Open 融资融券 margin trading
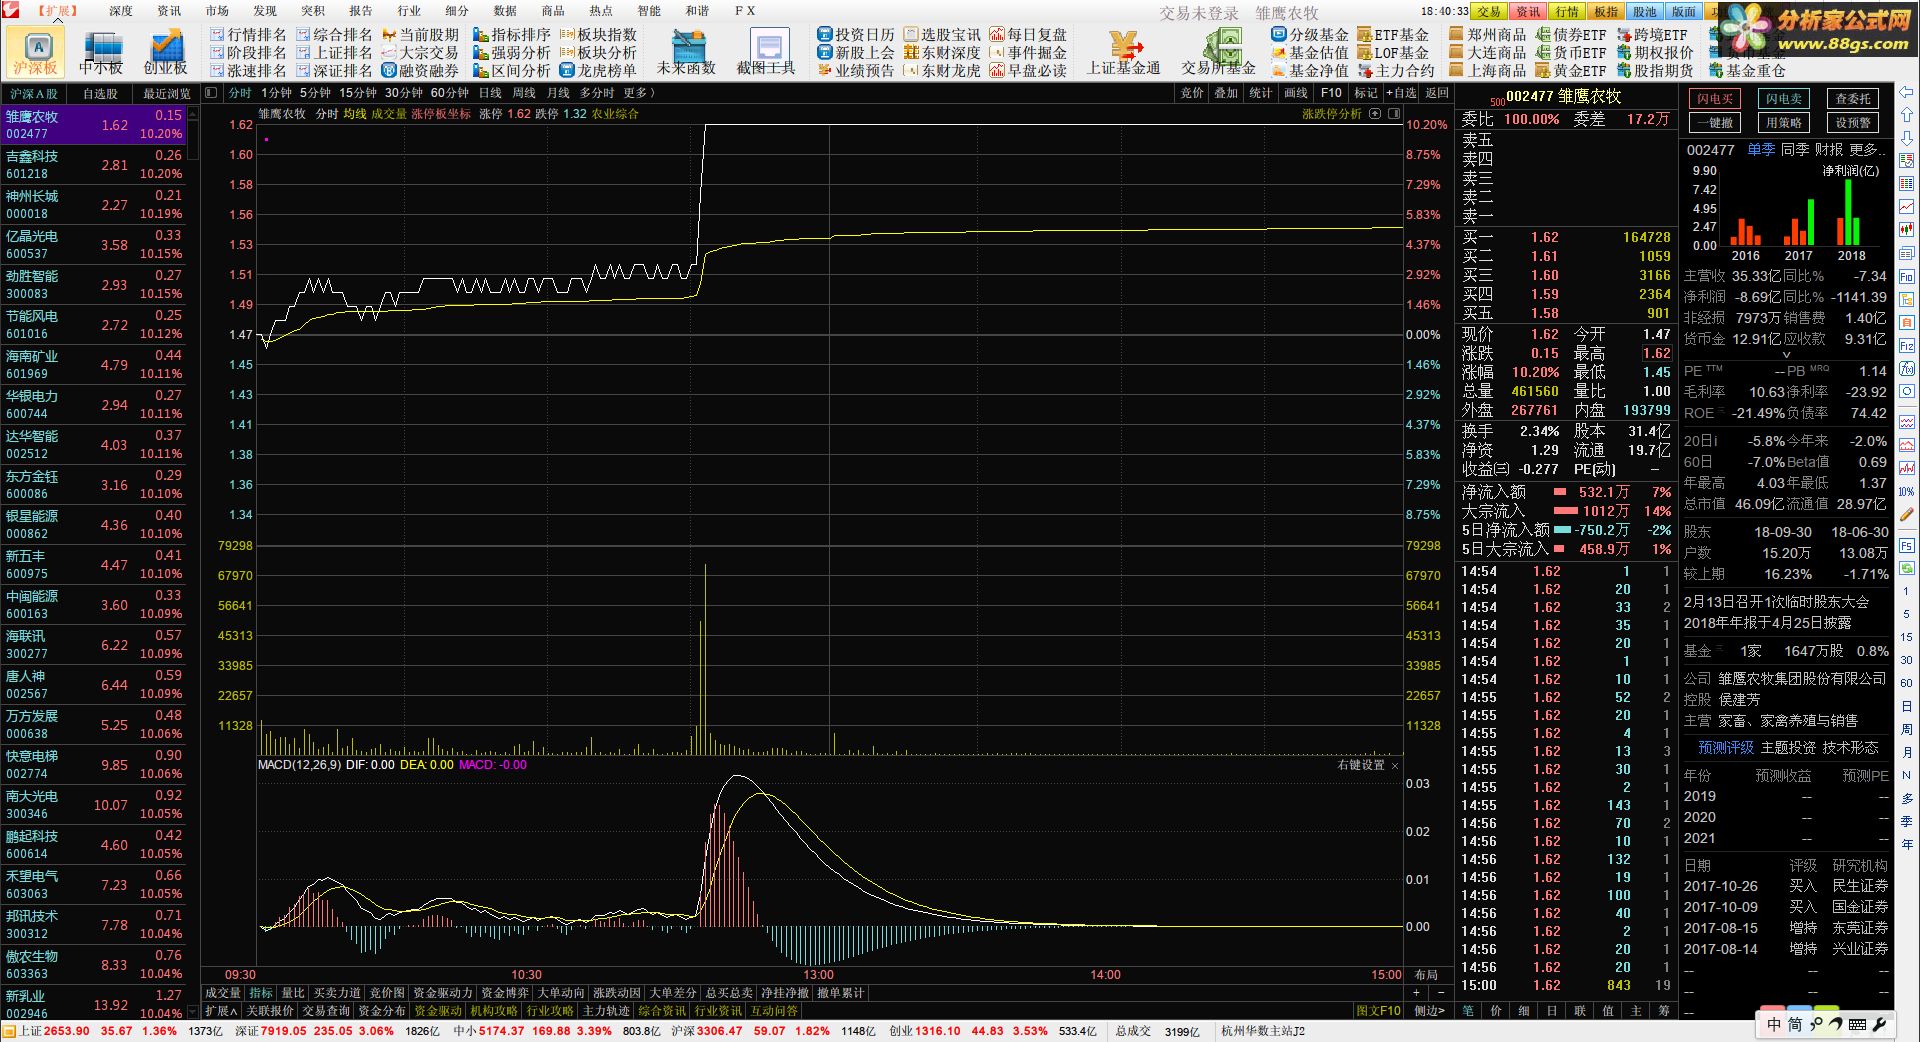 (x=420, y=70)
